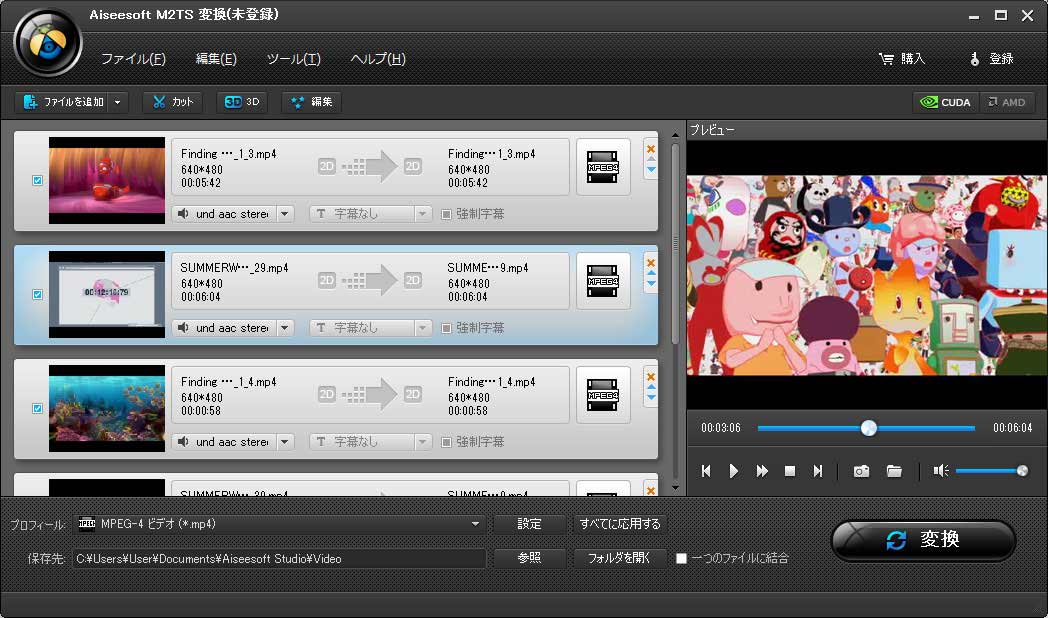The height and width of the screenshot is (618, 1048).
Task: Stop the preview playback
Action: click(790, 471)
